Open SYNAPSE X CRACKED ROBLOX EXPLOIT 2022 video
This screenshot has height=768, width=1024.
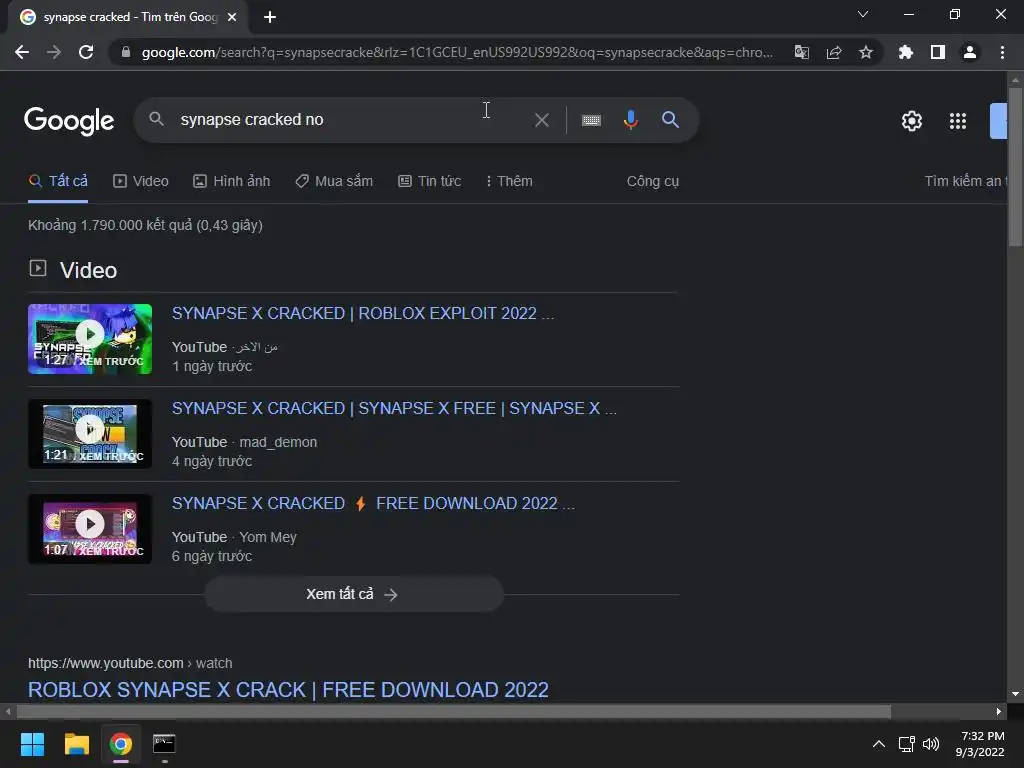click(362, 313)
